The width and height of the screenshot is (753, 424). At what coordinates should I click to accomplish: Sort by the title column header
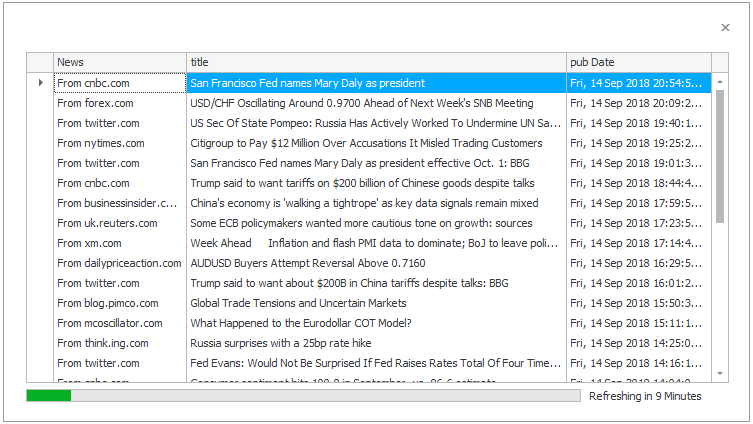click(x=376, y=62)
